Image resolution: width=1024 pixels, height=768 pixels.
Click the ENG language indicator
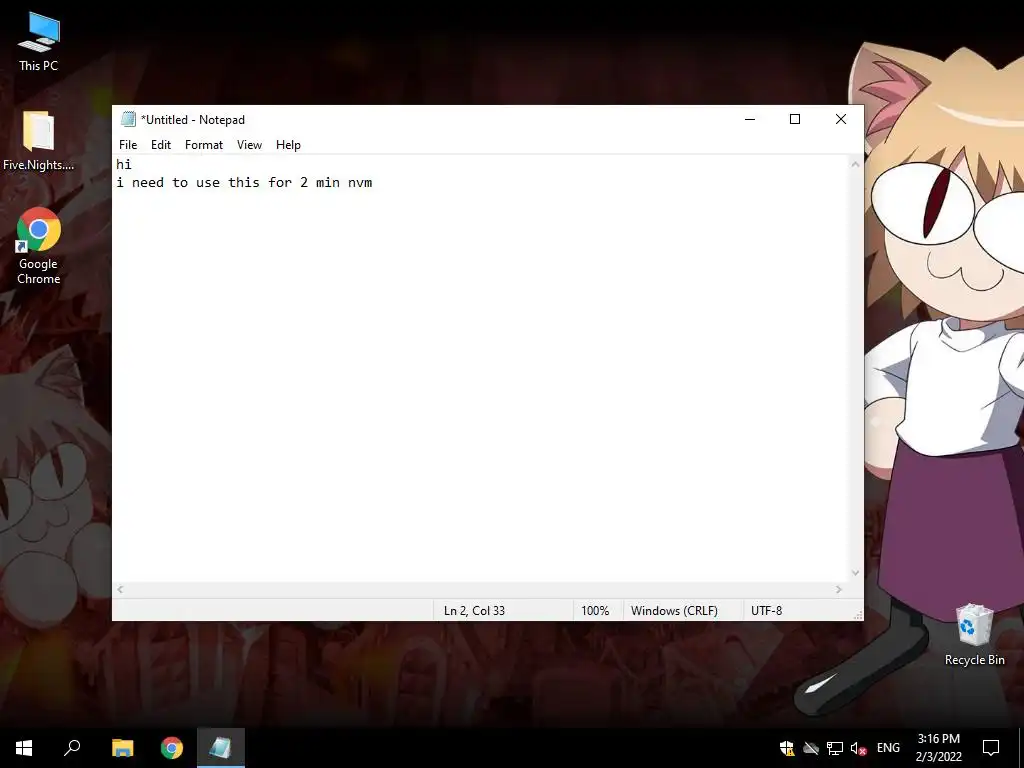[x=888, y=748]
